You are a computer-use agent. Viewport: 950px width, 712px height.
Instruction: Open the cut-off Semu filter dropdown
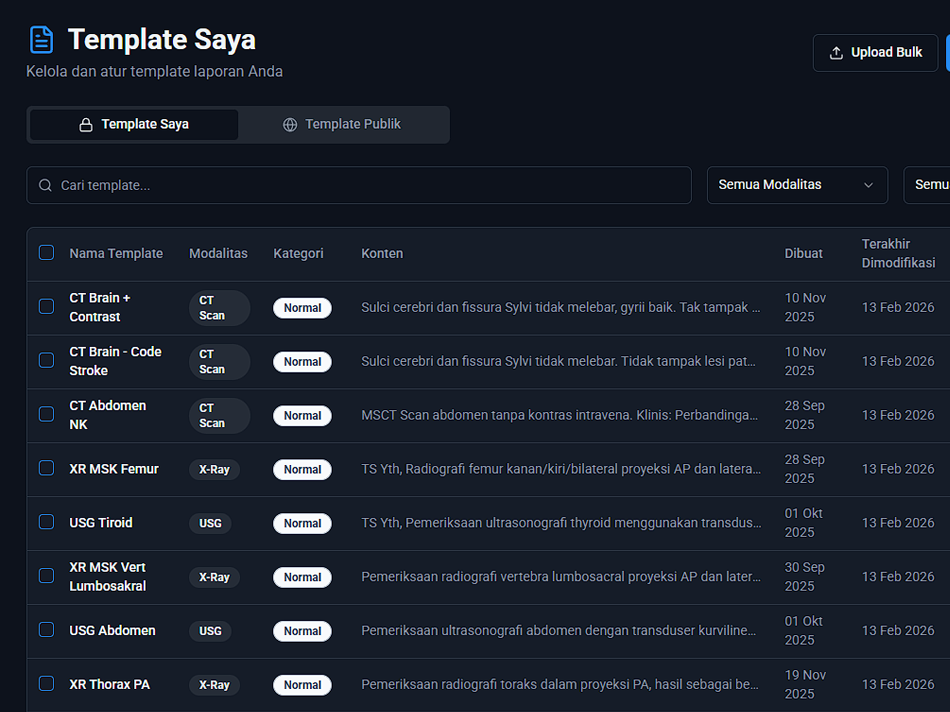[927, 185]
